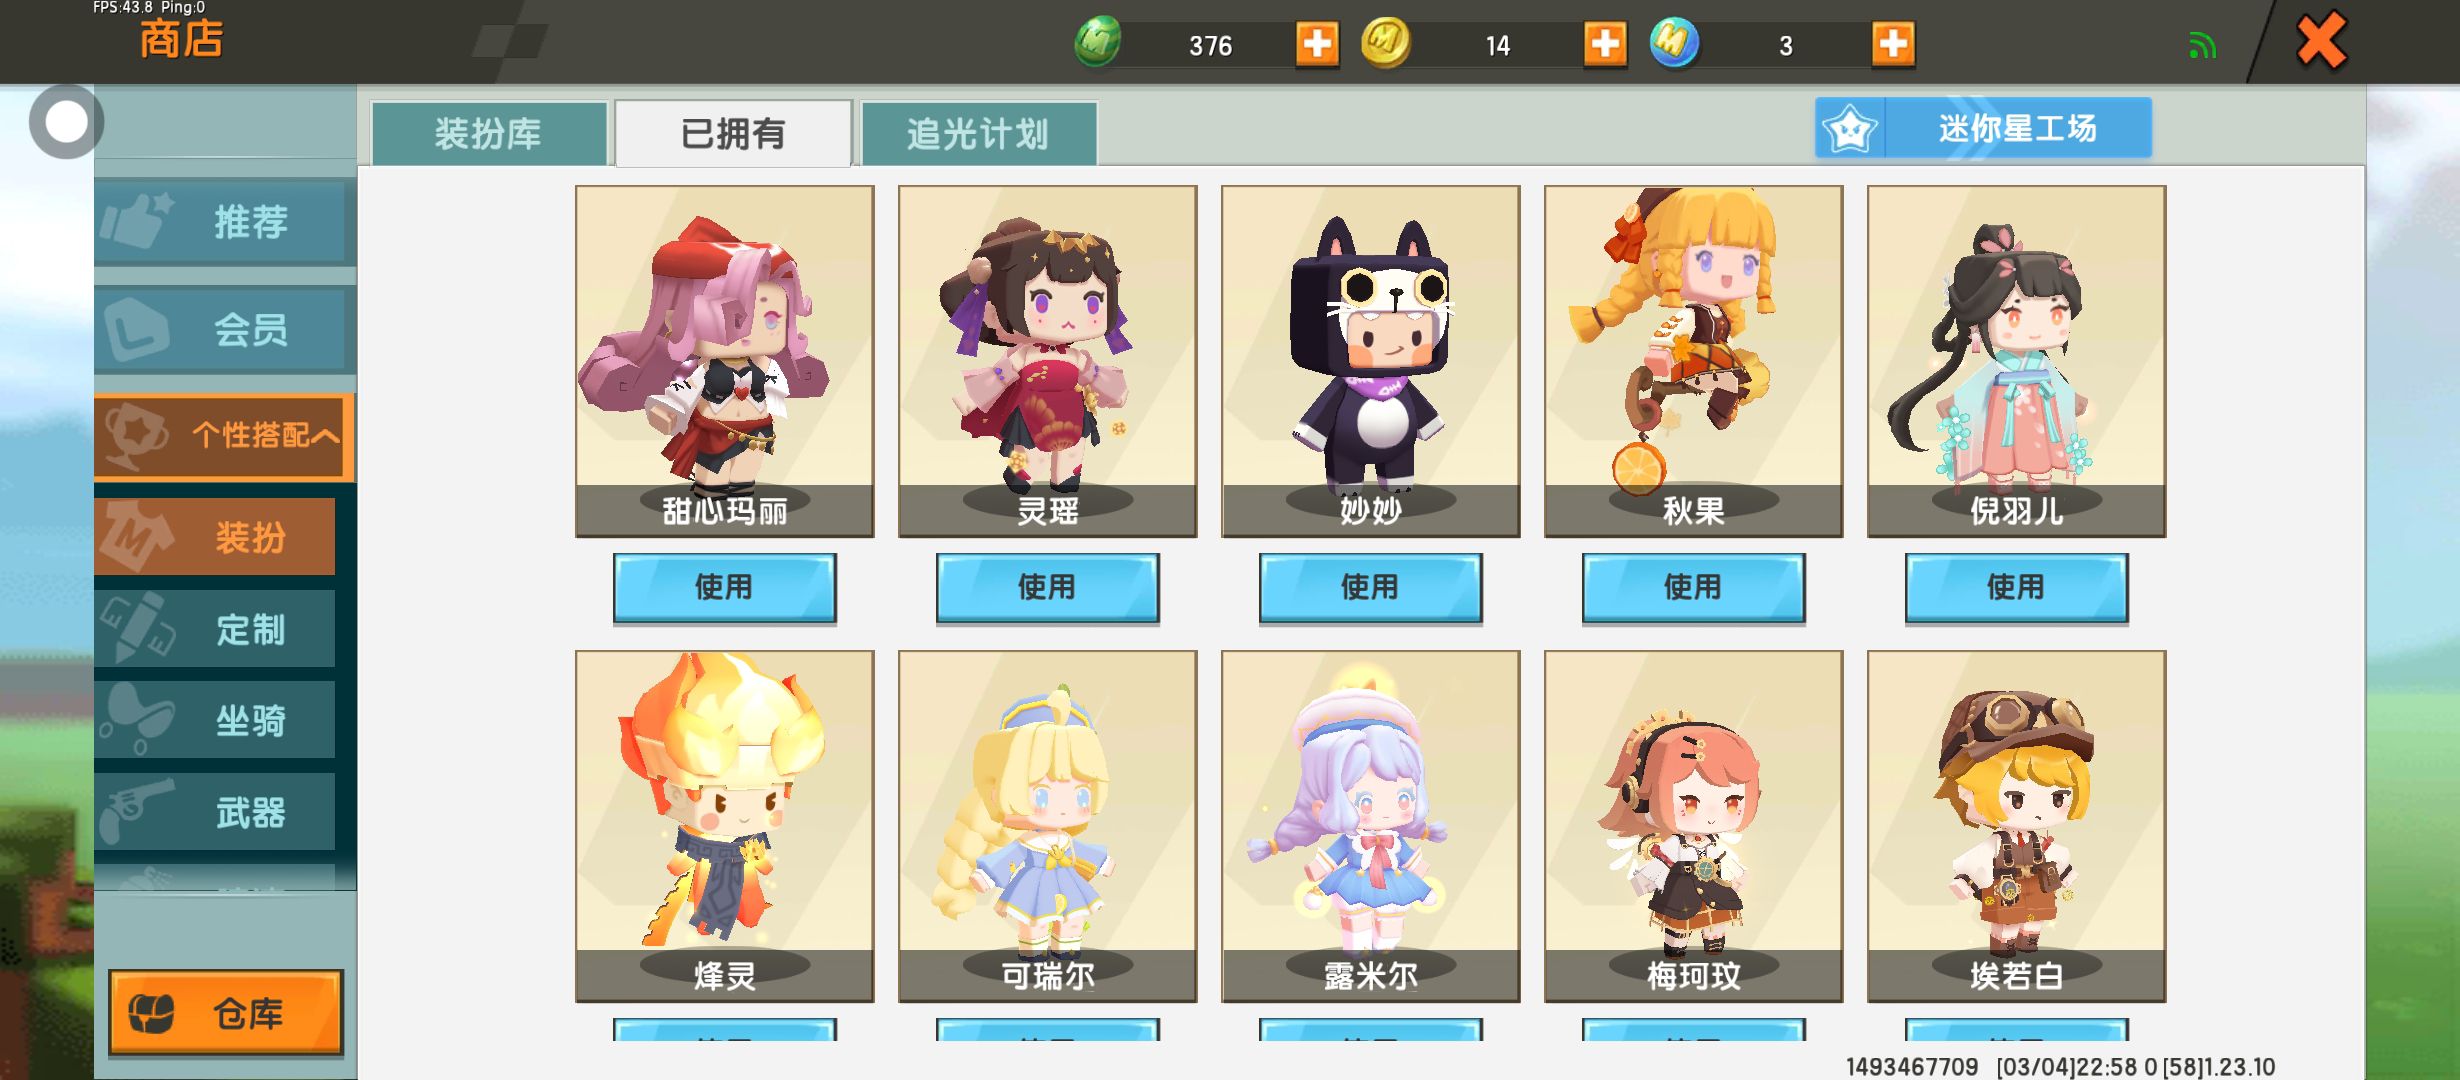The width and height of the screenshot is (2460, 1080).
Task: Open the 仓库 warehouse button
Action: point(226,1012)
